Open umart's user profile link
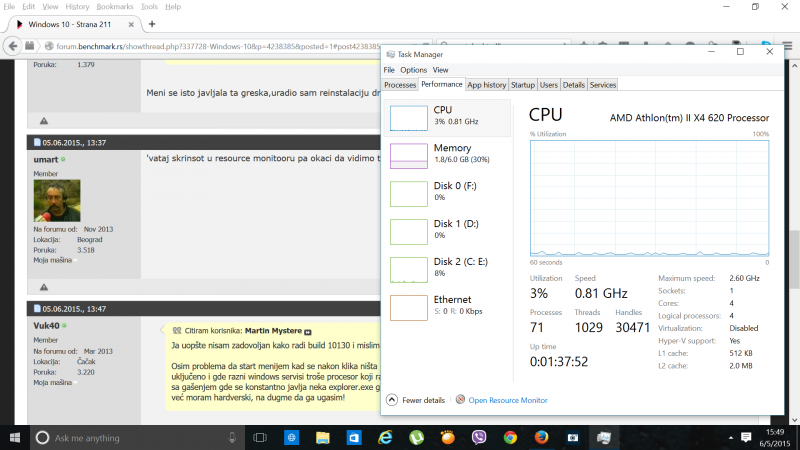This screenshot has height=450, width=800. 46,160
